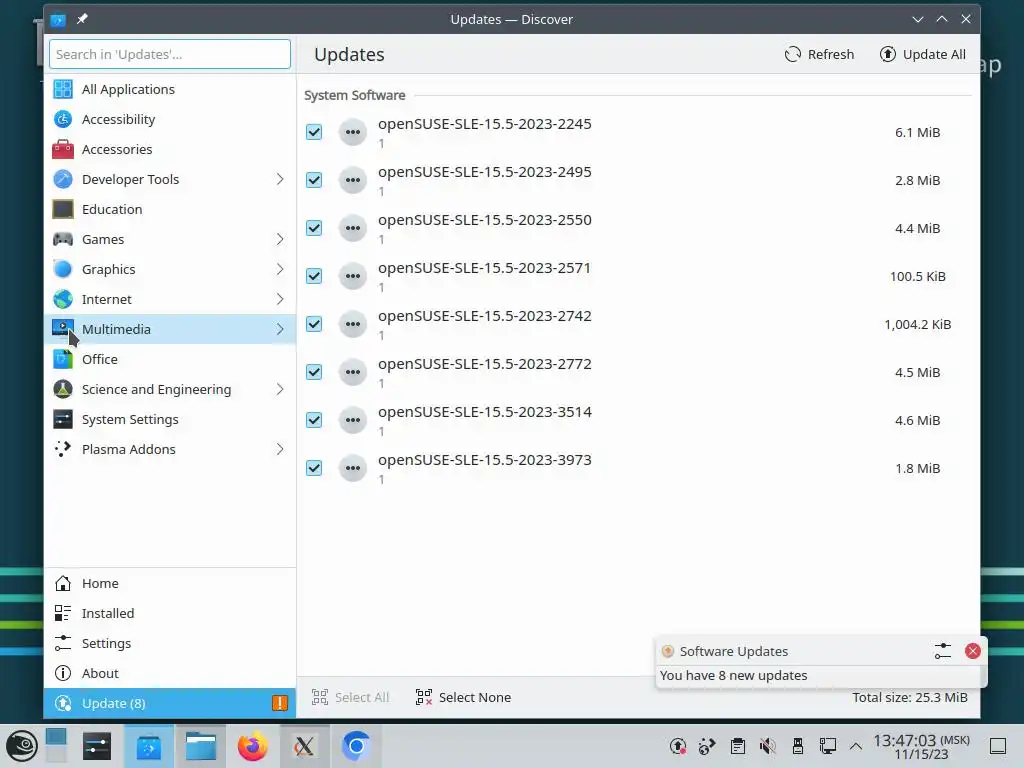Uncheck update openSUSE-SLE-15.5-2023-3514

tap(314, 421)
